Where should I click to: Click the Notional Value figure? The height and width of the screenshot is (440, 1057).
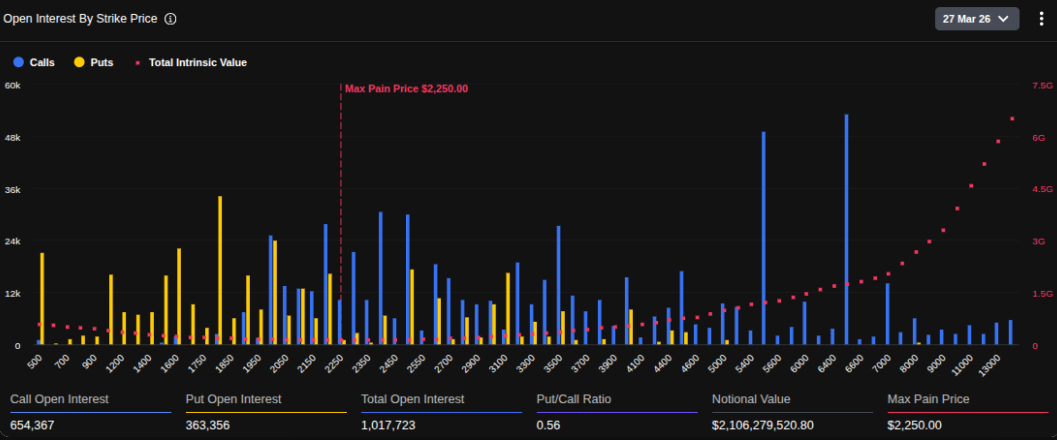tap(762, 425)
